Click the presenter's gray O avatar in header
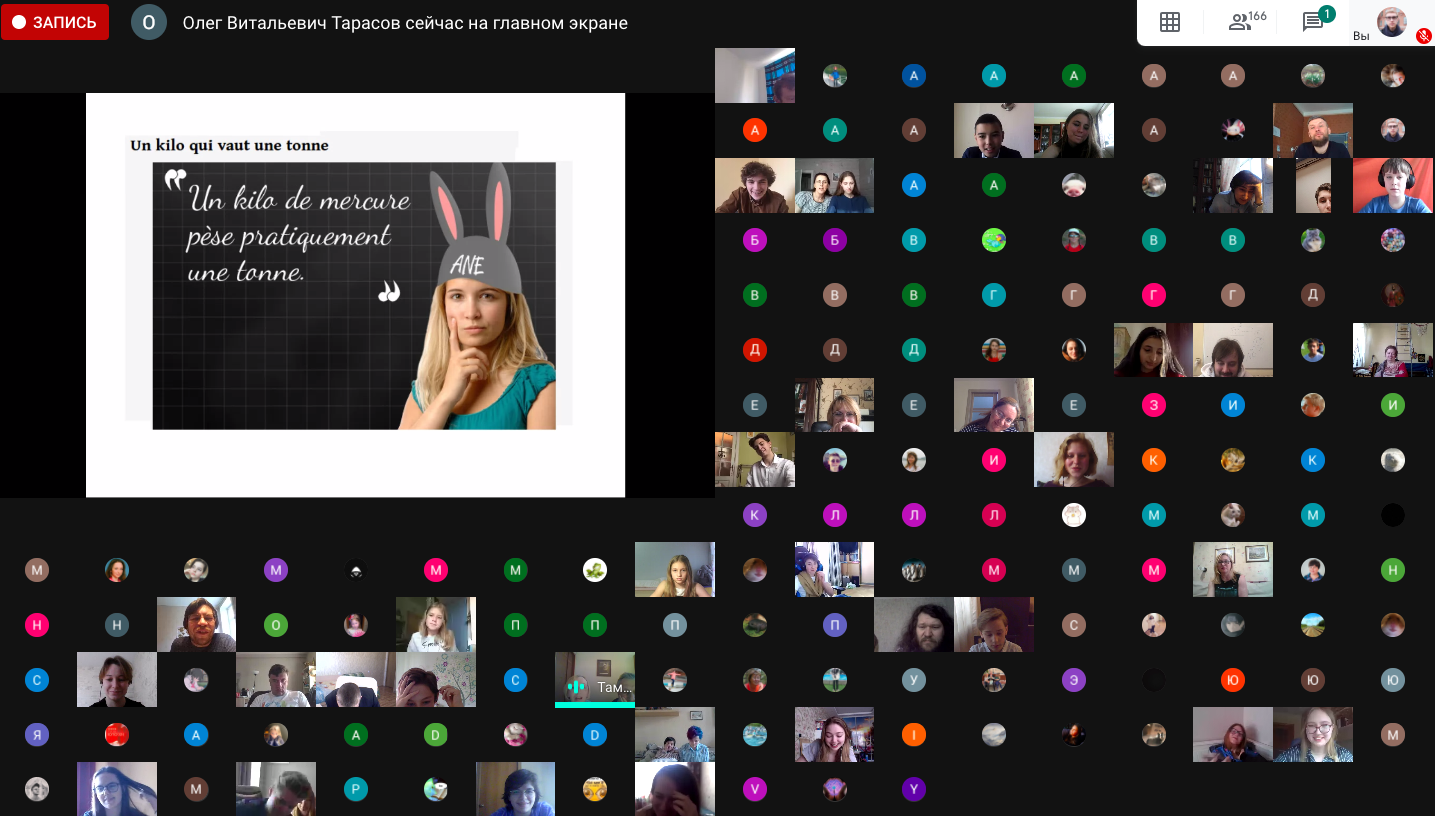This screenshot has height=816, width=1435. [149, 22]
